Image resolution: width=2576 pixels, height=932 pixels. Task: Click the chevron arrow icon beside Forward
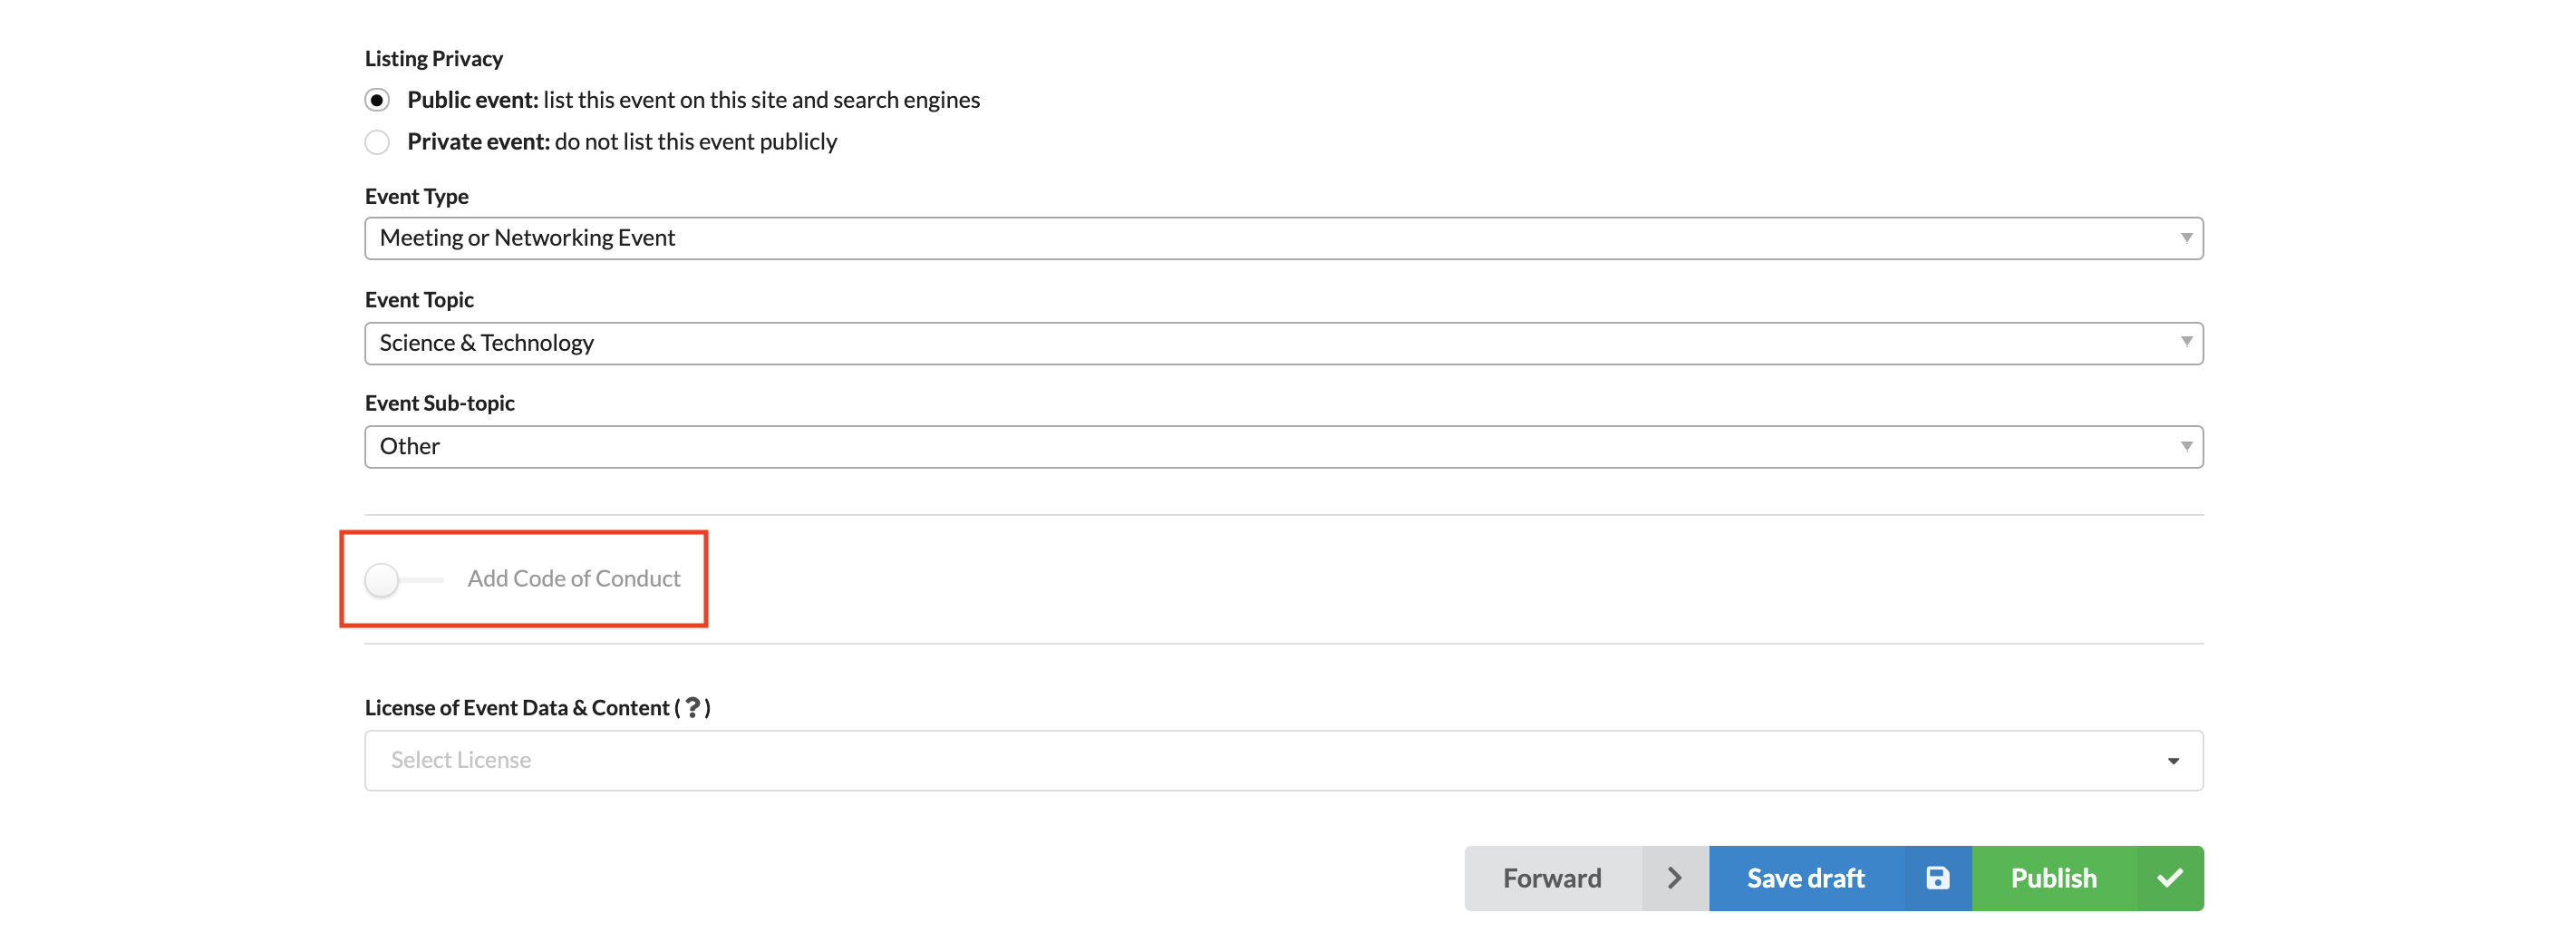click(x=1675, y=878)
